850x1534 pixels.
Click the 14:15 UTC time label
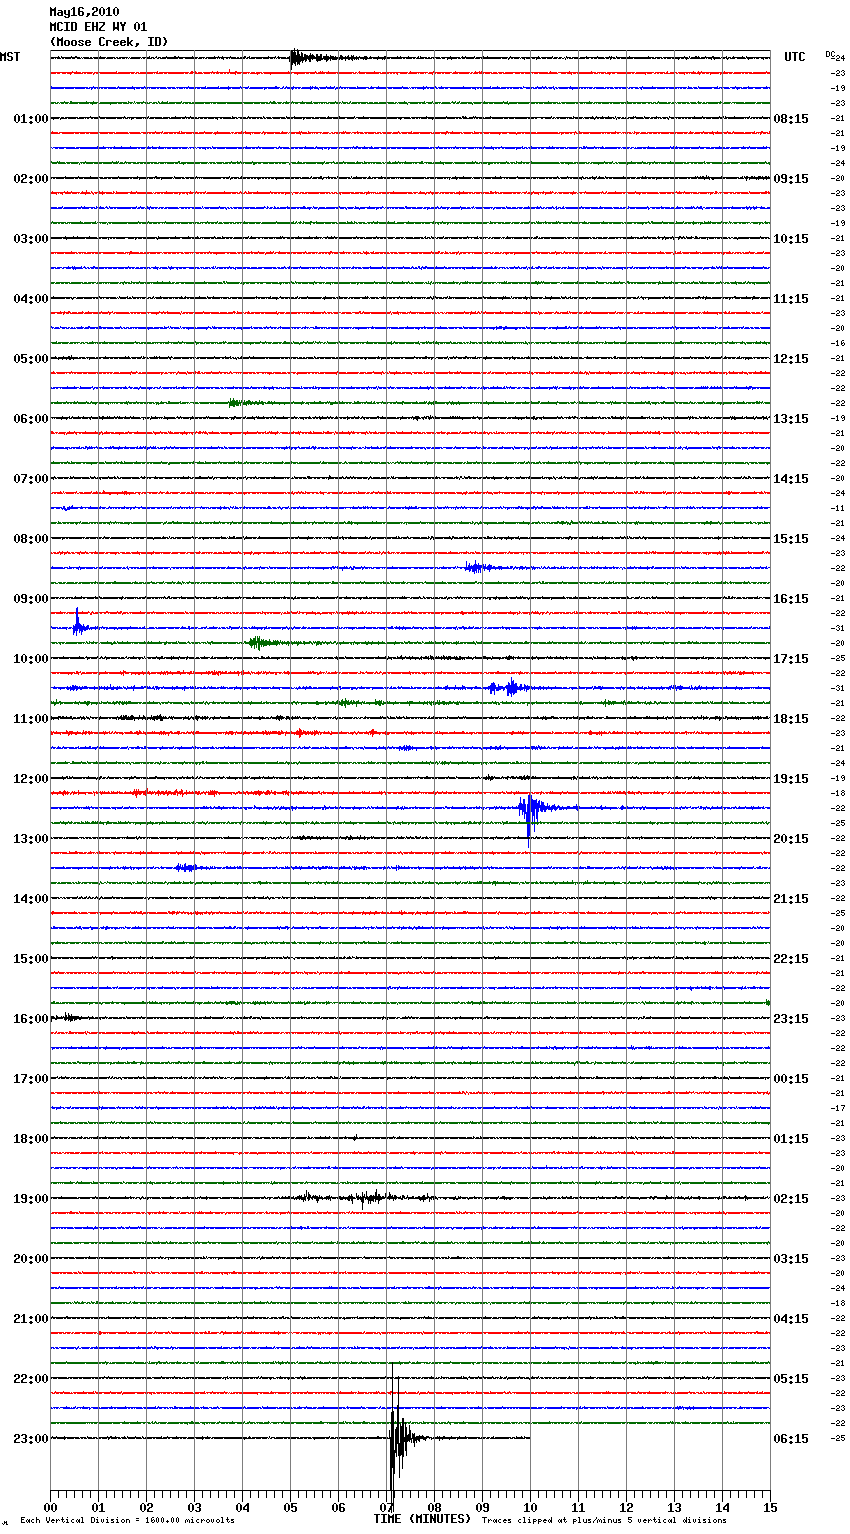tap(791, 479)
